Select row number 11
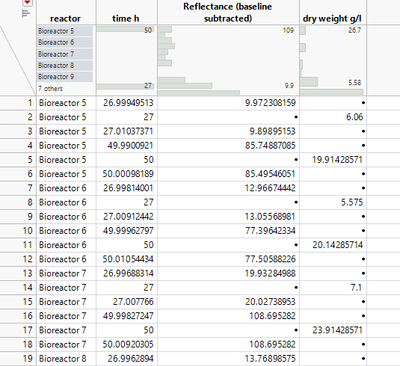Screen dimensions: 400x366 tap(19, 245)
